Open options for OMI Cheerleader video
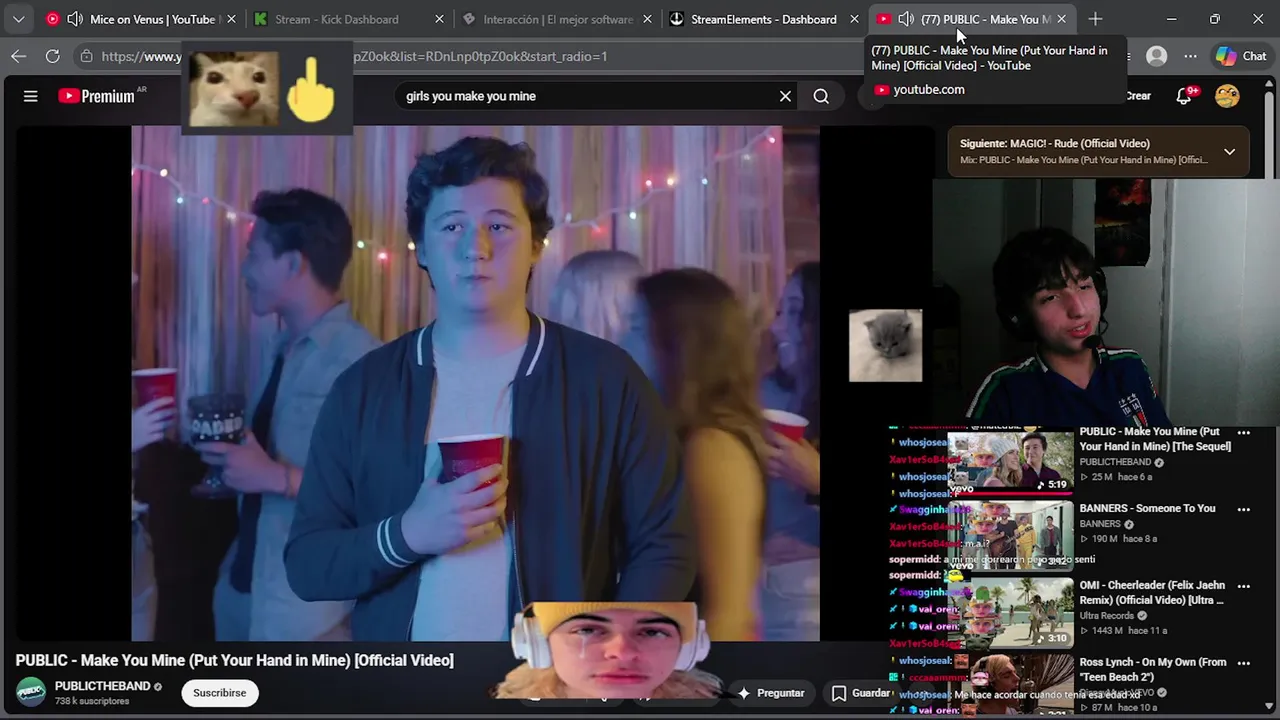Image resolution: width=1280 pixels, height=720 pixels. [x=1244, y=586]
